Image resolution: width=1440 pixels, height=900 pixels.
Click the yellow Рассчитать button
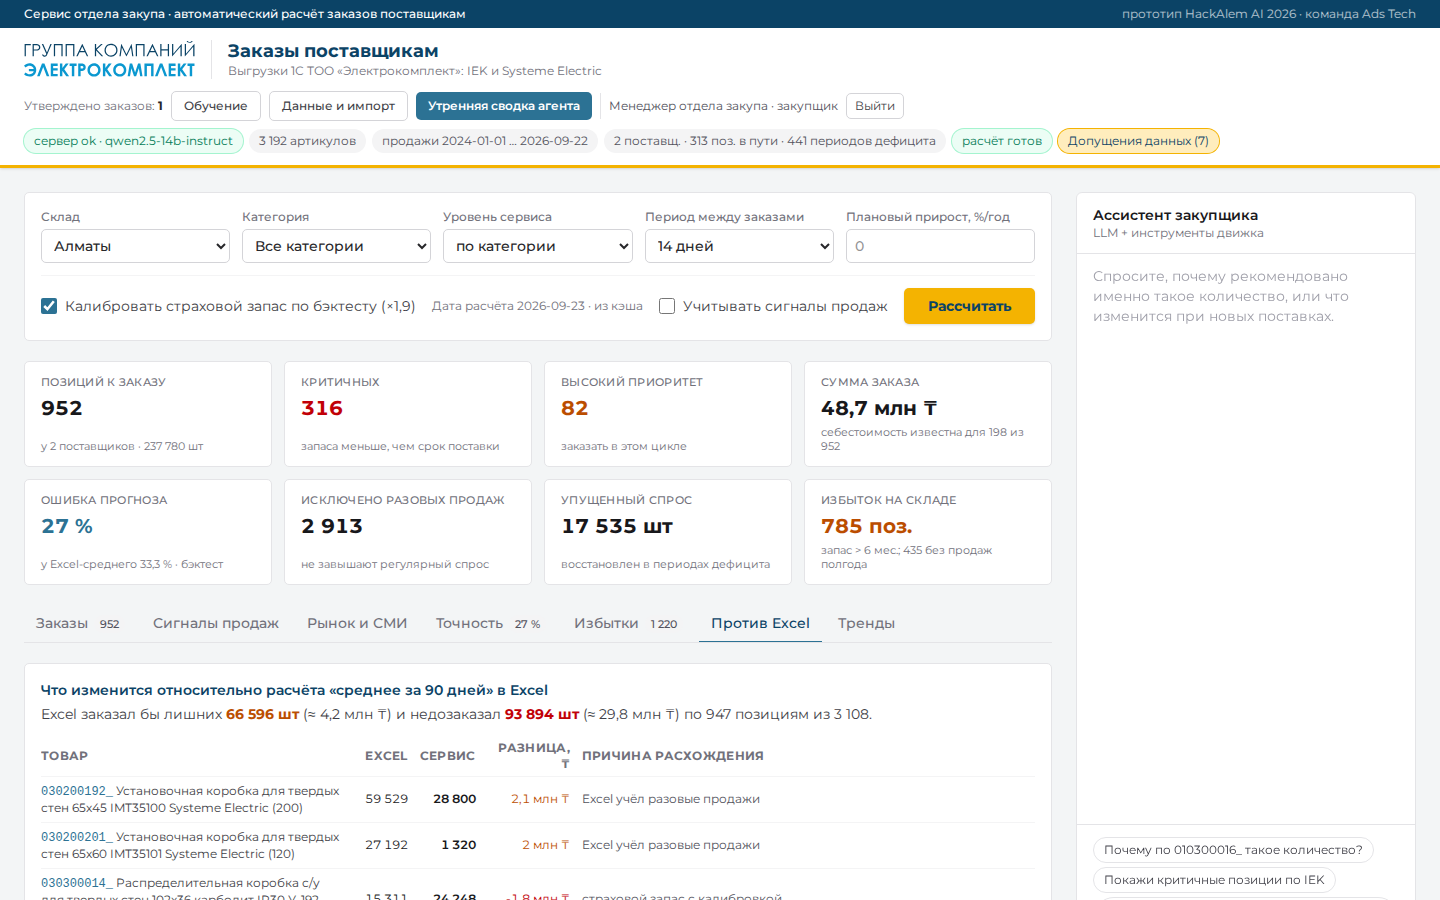(x=969, y=306)
